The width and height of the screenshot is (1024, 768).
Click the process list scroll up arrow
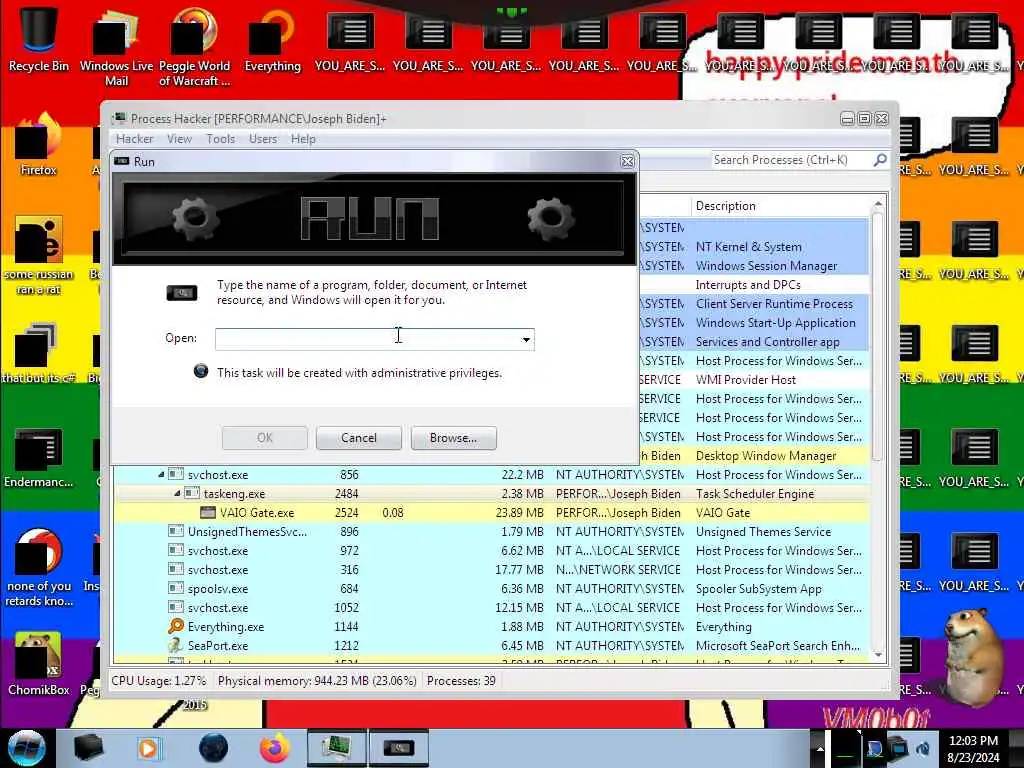(878, 204)
